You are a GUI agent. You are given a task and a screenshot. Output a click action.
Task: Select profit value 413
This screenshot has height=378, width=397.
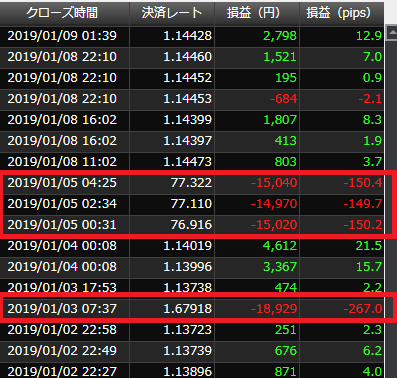(x=286, y=140)
